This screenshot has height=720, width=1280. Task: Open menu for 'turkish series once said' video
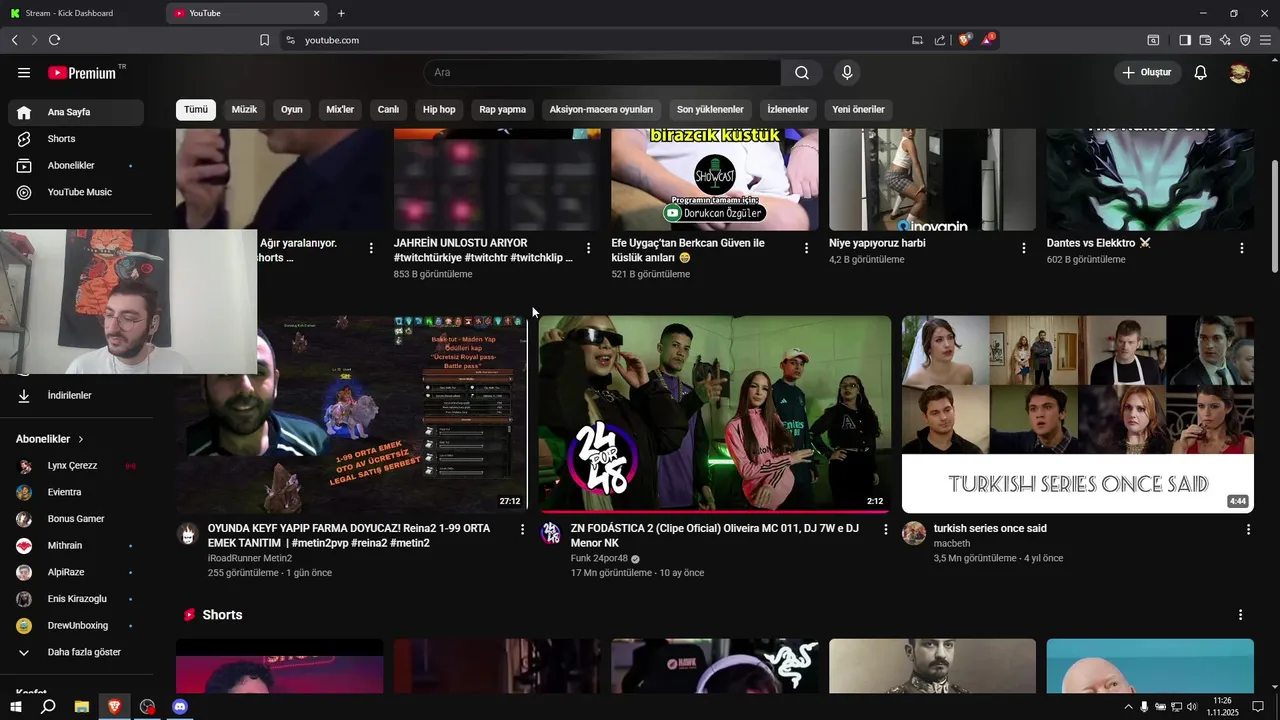[x=1248, y=530]
